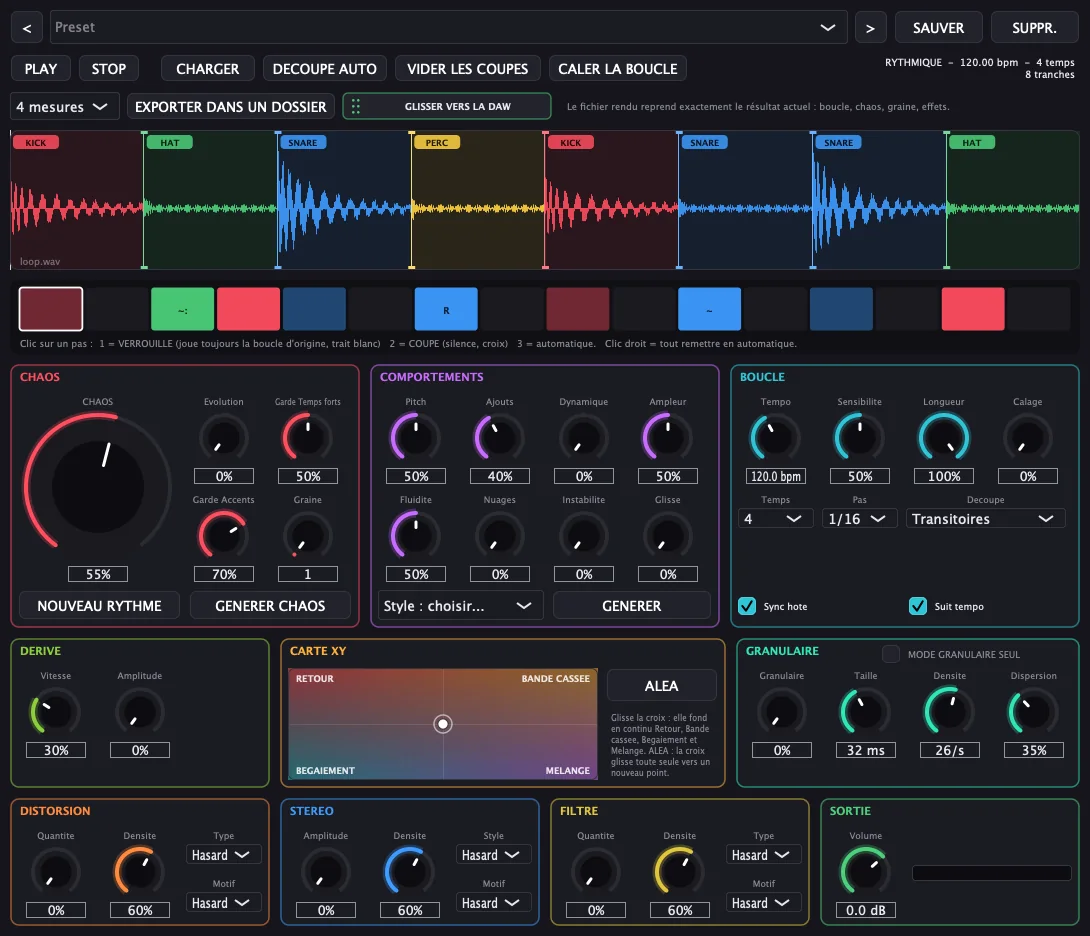Start playback with PLAY
This screenshot has width=1090, height=936.
(x=41, y=69)
